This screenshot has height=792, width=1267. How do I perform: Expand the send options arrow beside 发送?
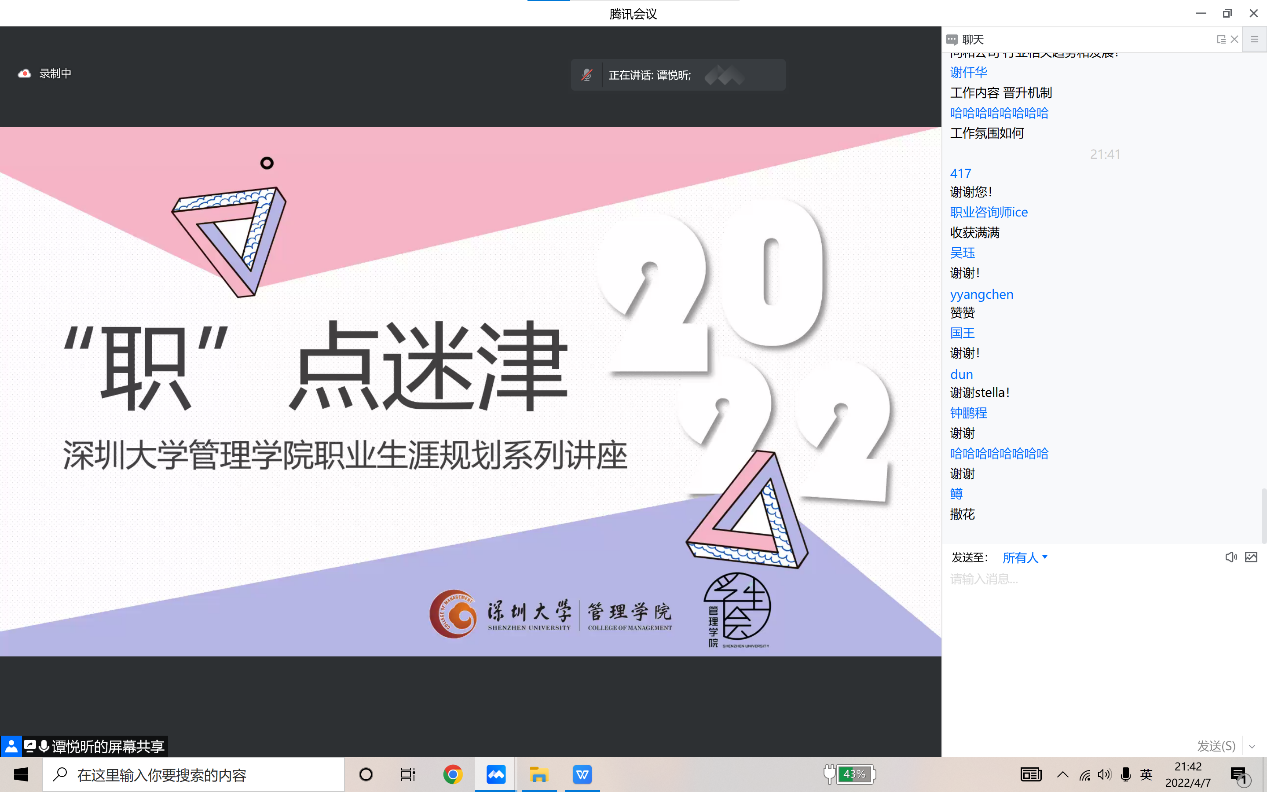(1252, 746)
